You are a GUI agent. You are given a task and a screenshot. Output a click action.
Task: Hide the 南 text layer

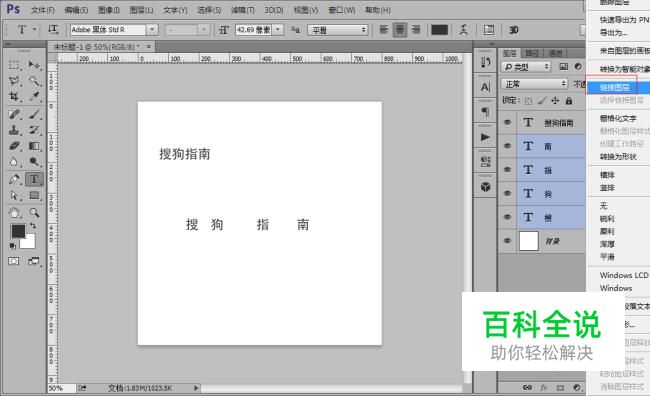(507, 146)
